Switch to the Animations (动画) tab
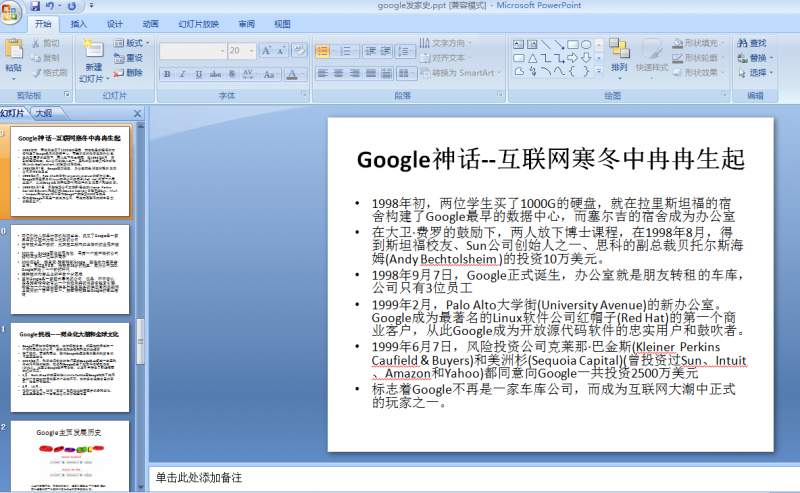Image resolution: width=800 pixels, height=493 pixels. [x=150, y=24]
